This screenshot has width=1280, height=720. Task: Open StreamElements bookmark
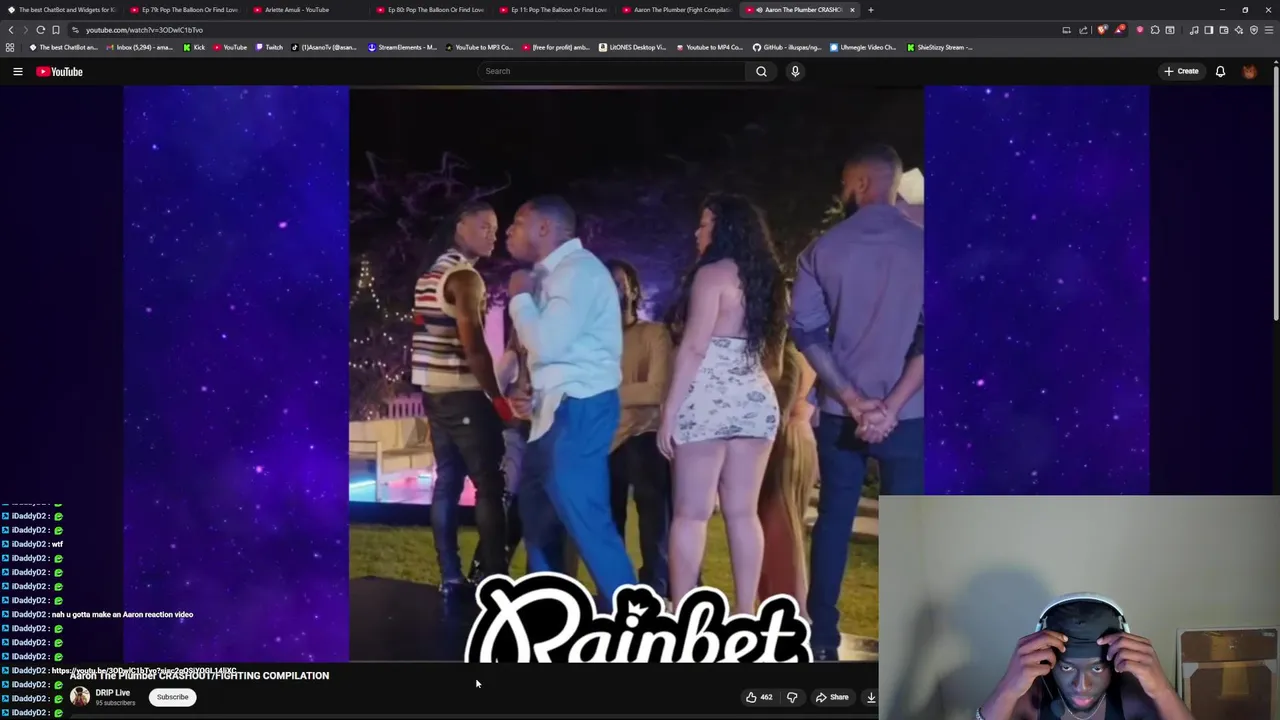[x=403, y=47]
